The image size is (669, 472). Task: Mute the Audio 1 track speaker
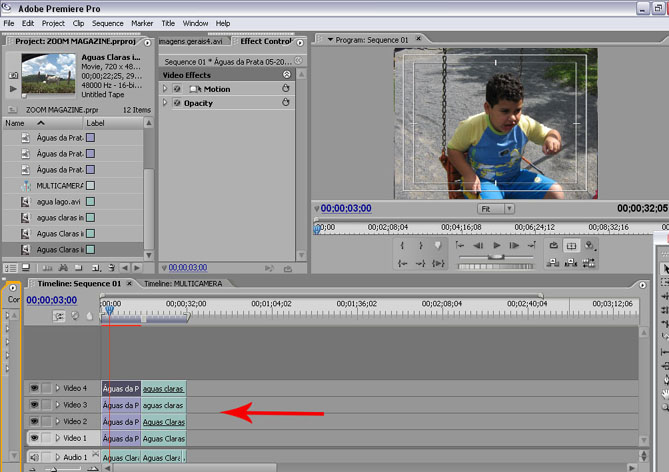[34, 457]
